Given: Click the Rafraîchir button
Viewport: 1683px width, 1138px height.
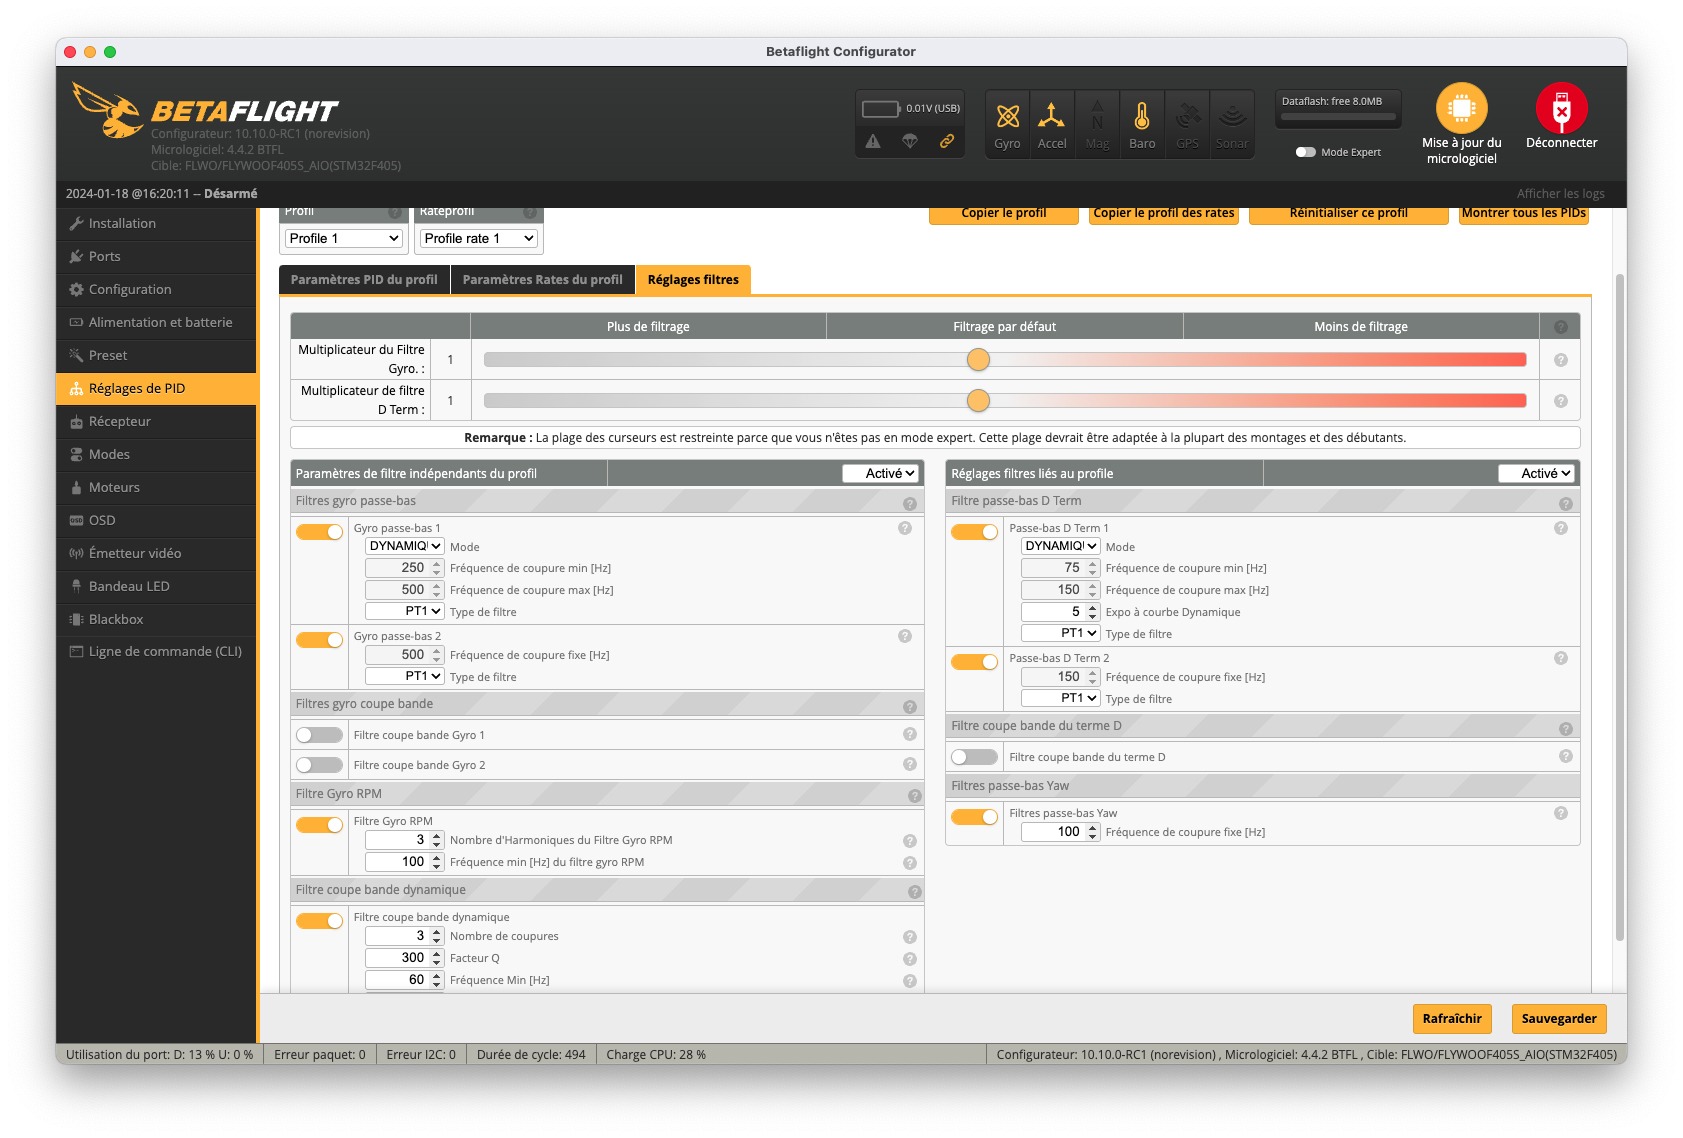Looking at the screenshot, I should point(1452,1018).
